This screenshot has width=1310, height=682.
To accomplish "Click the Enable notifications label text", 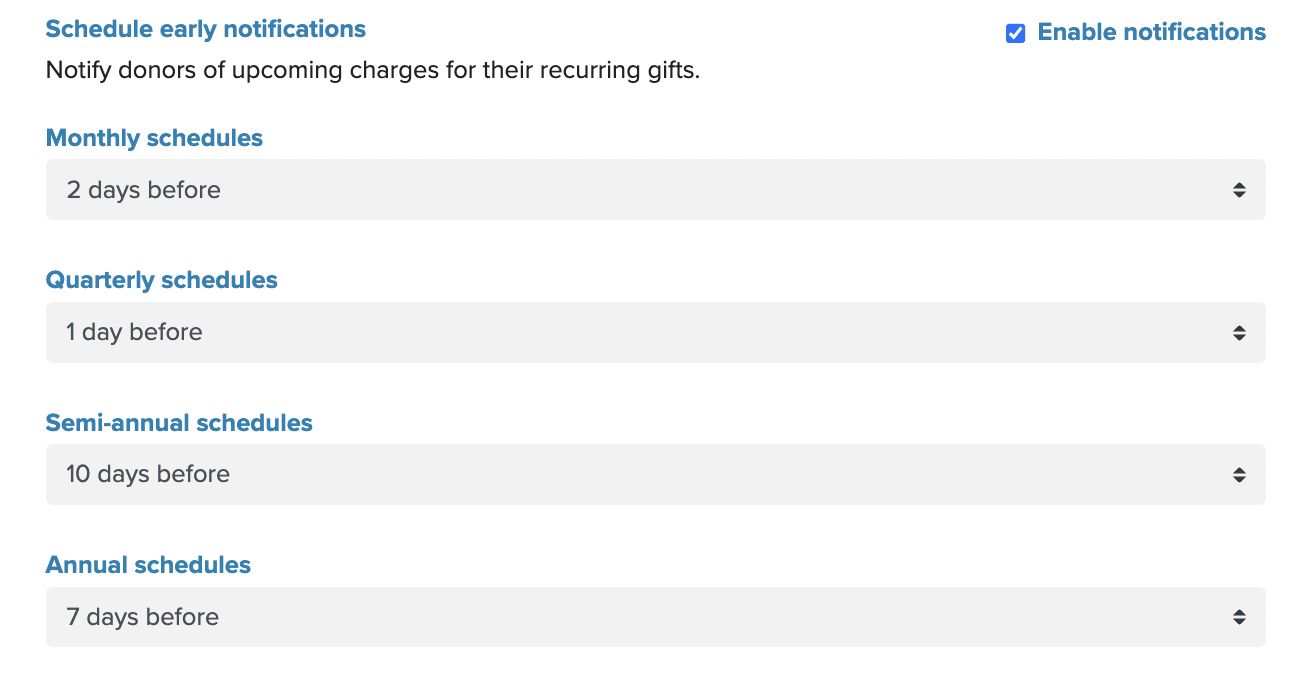I will coord(1151,32).
